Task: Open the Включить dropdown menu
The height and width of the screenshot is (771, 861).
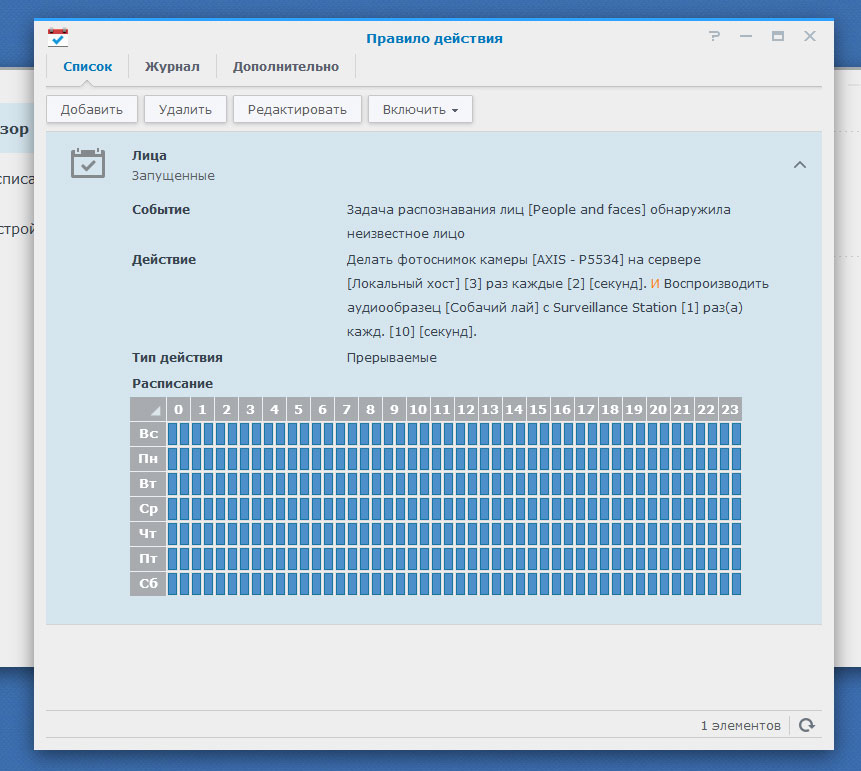Action: 420,109
